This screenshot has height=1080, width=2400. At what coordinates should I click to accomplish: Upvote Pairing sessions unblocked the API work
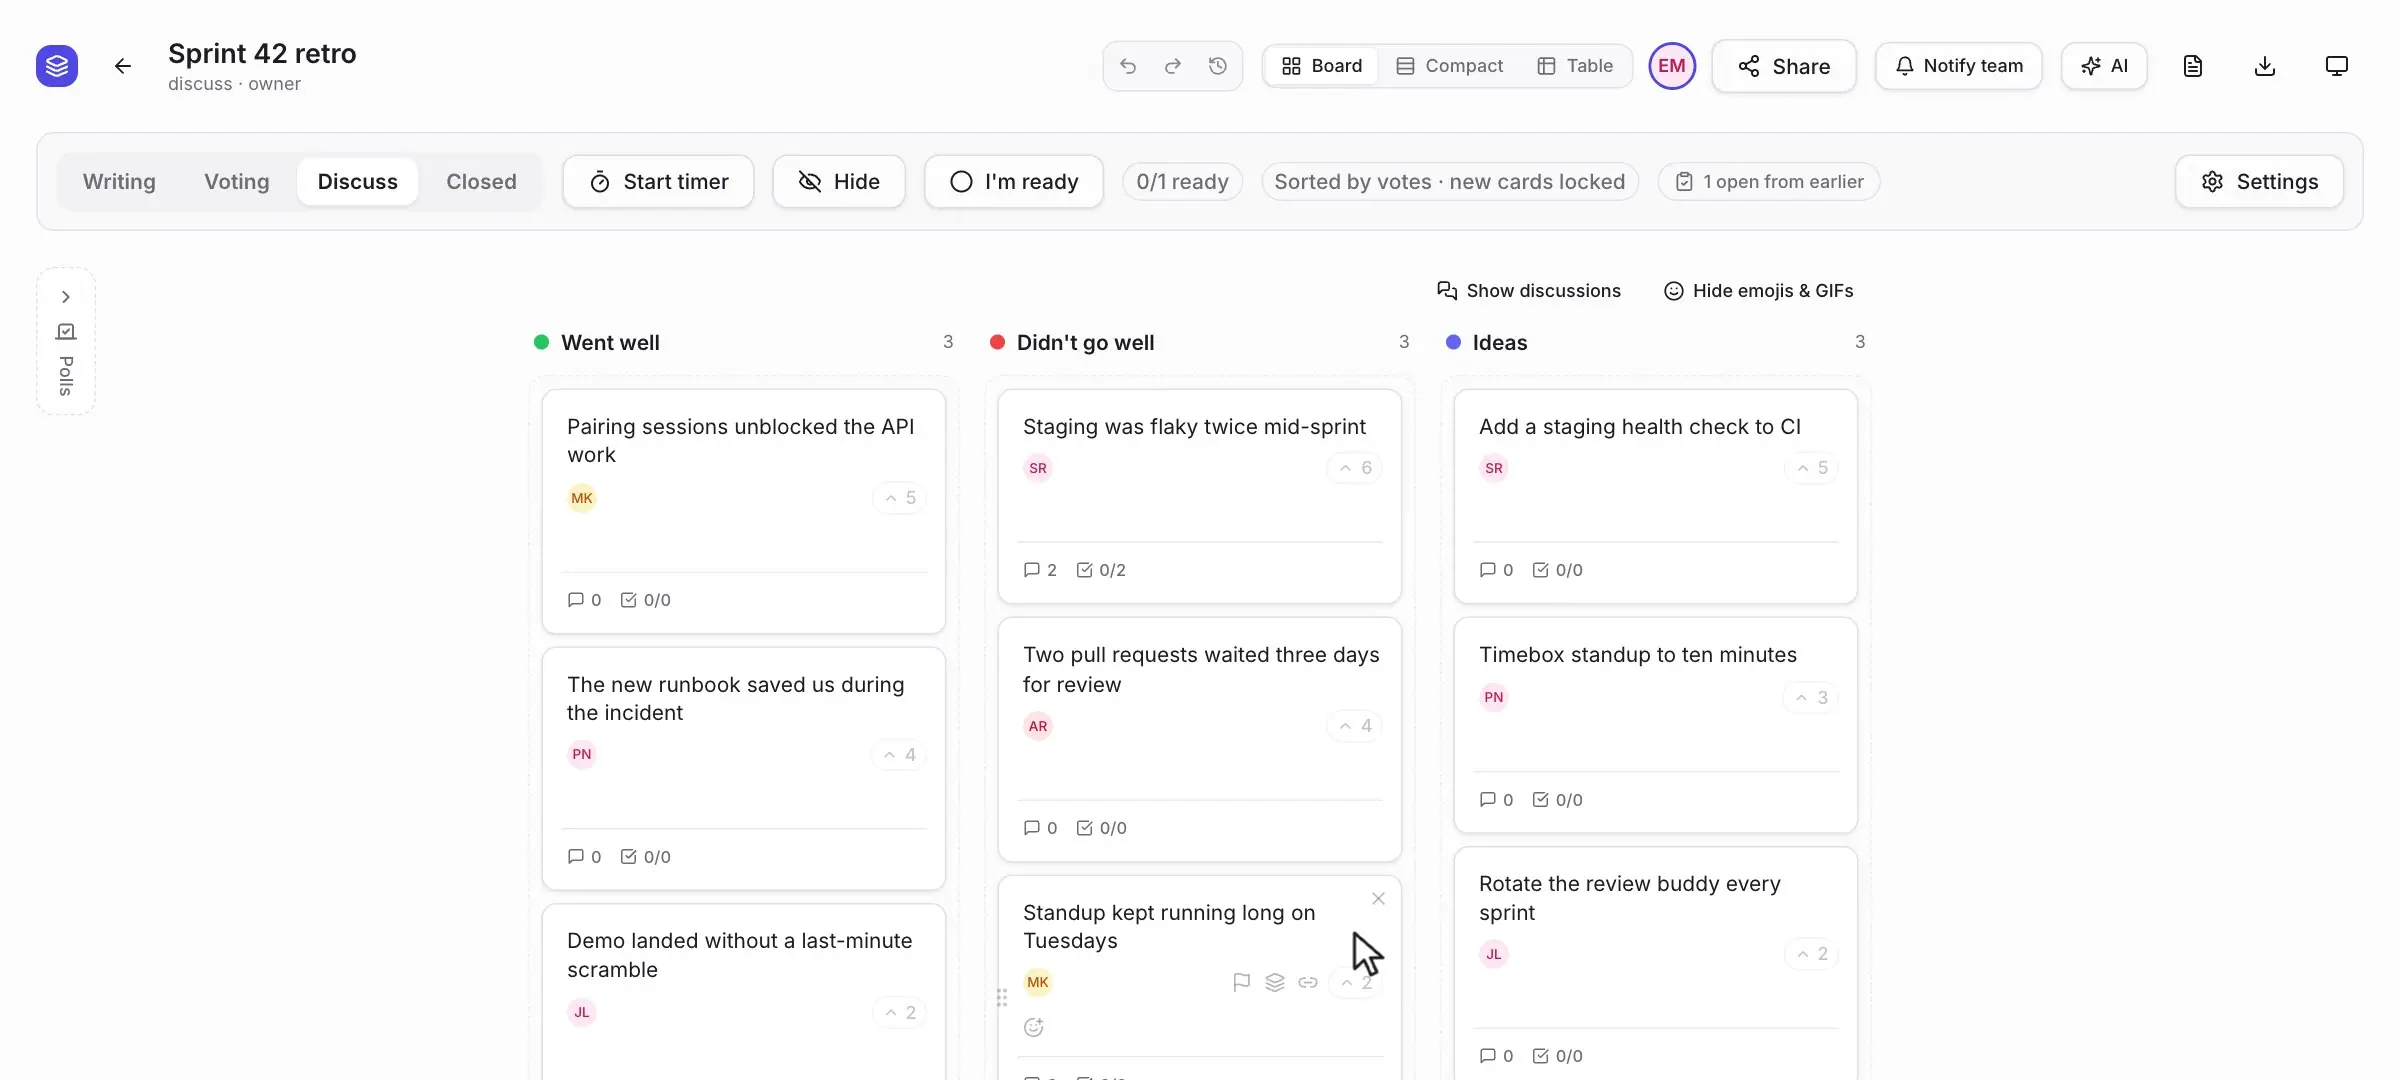(900, 498)
